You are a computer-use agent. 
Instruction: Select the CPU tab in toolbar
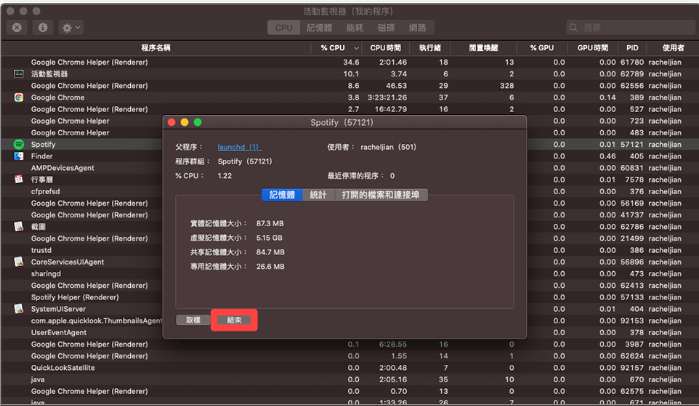pos(284,28)
